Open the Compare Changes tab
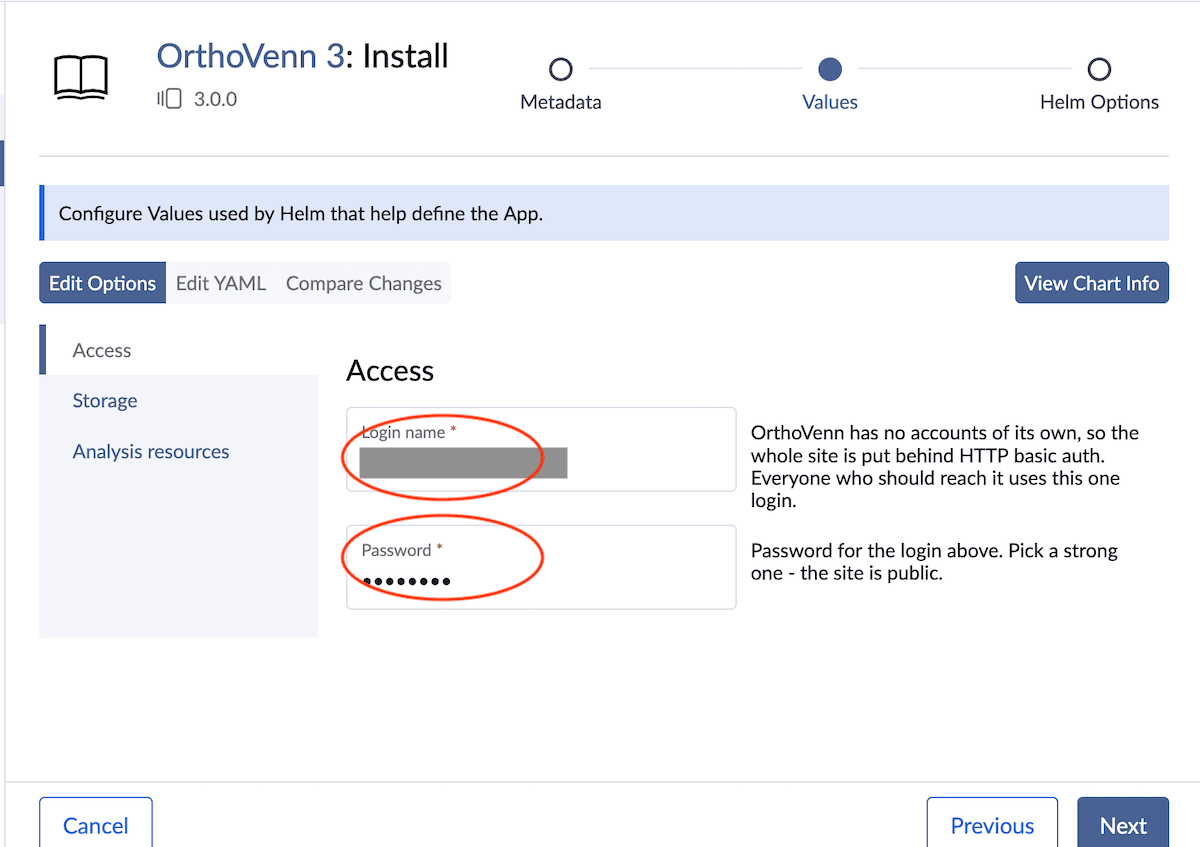1200x847 pixels. pos(364,283)
